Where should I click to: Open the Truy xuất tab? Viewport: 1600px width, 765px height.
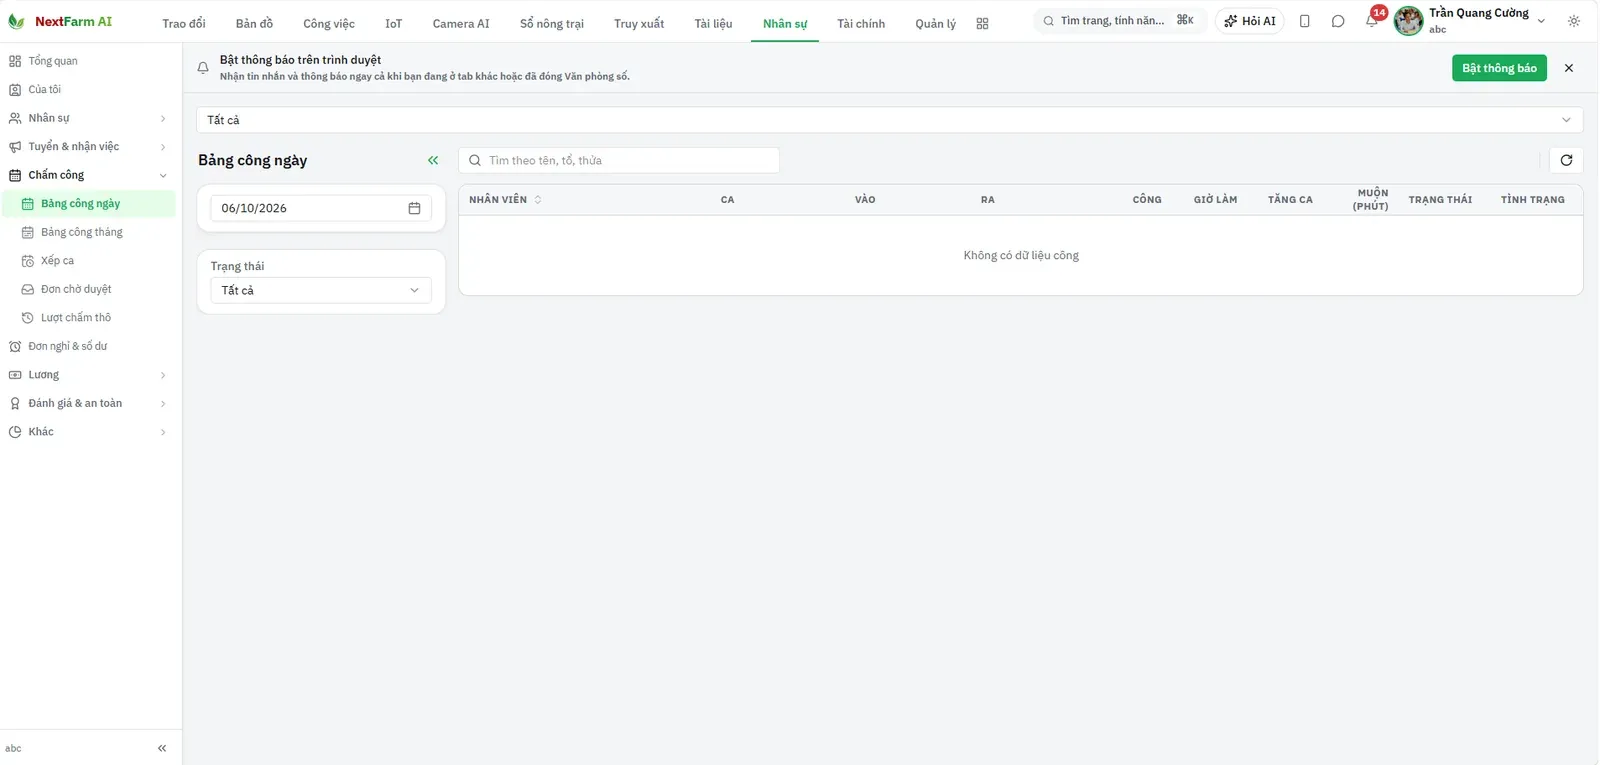(x=639, y=23)
